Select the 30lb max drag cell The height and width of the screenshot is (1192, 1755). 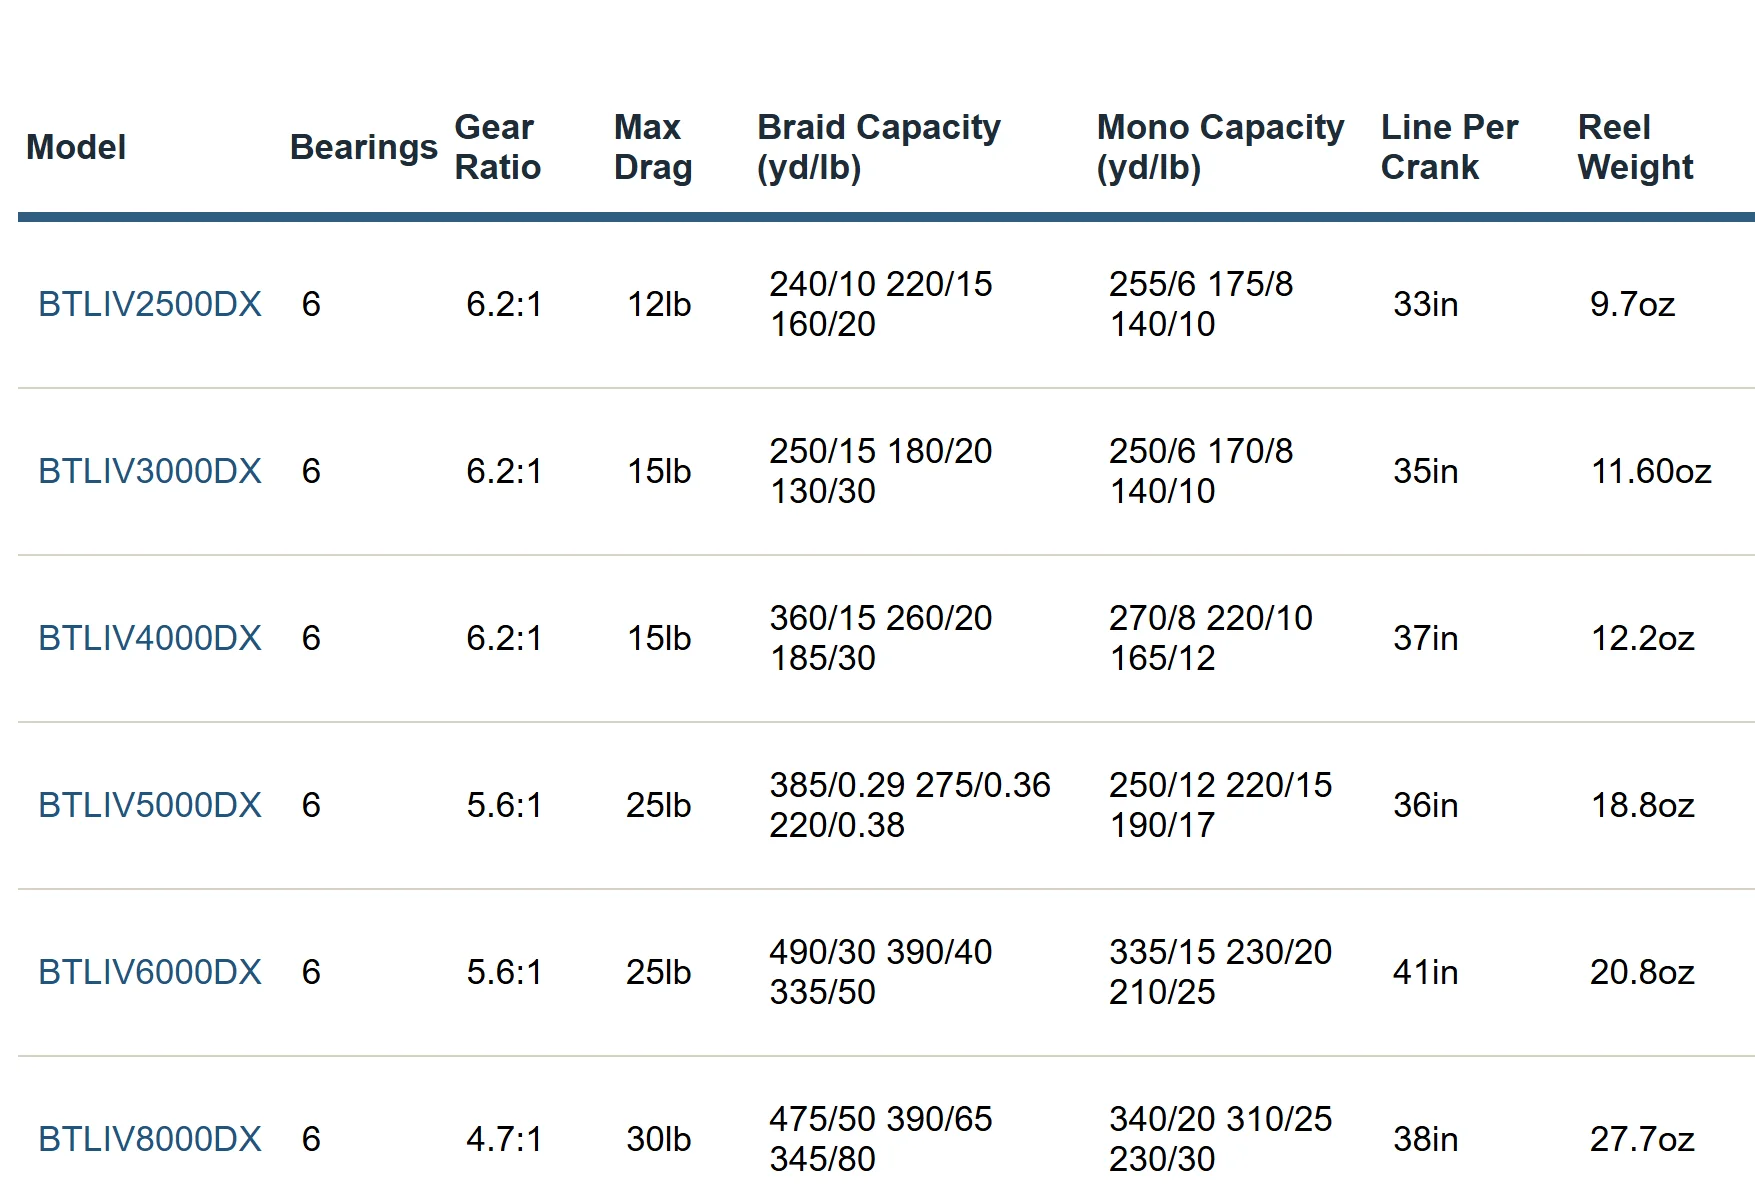[x=658, y=1139]
